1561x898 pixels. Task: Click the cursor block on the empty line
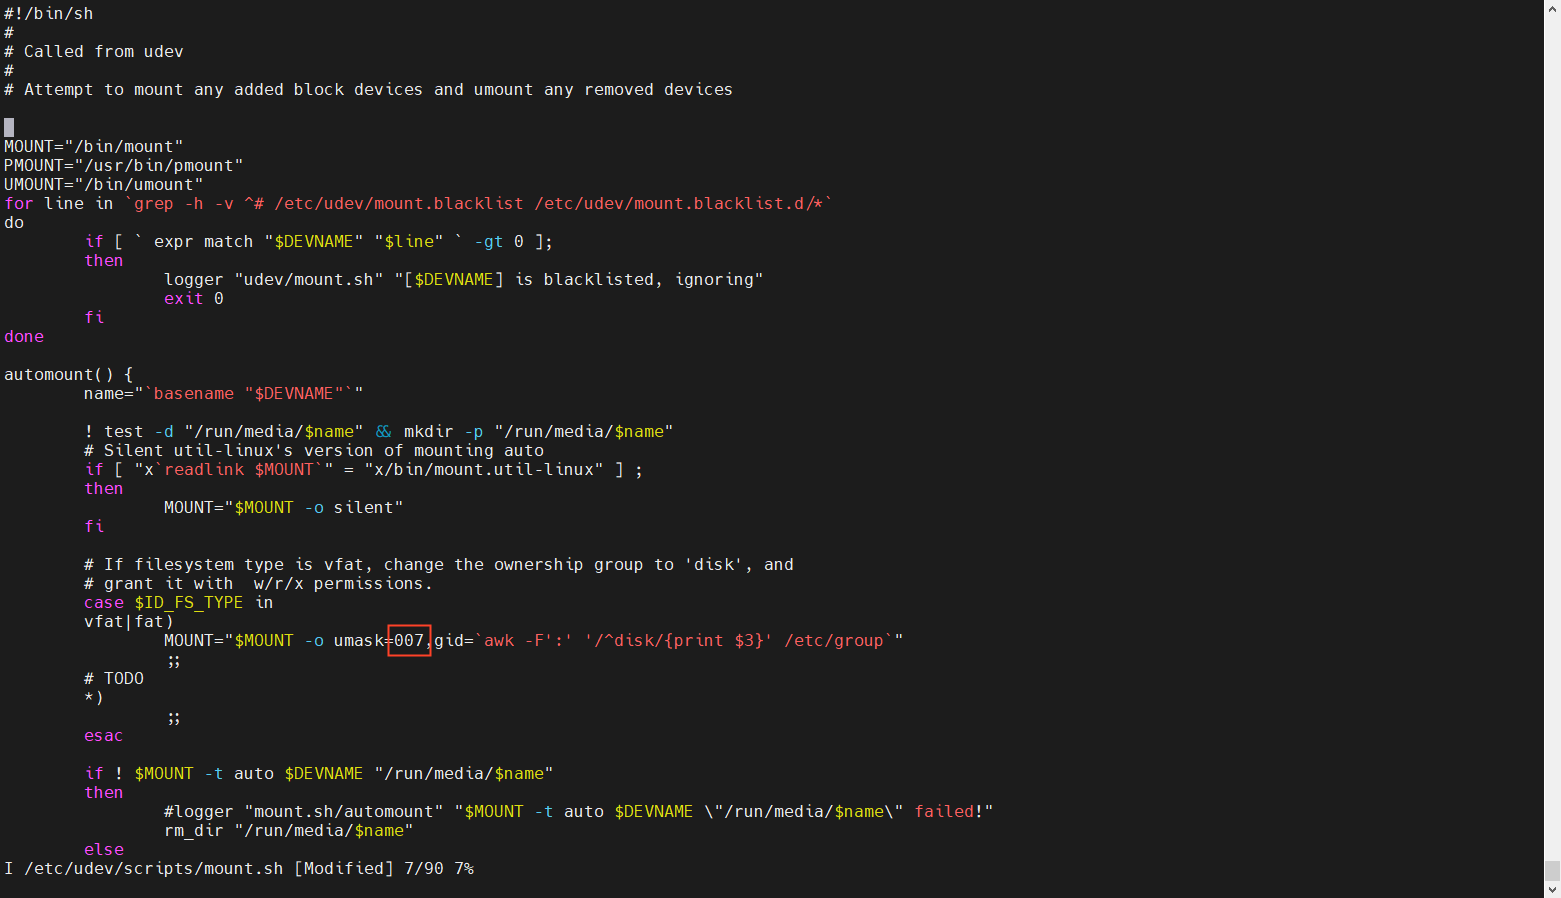click(9, 127)
